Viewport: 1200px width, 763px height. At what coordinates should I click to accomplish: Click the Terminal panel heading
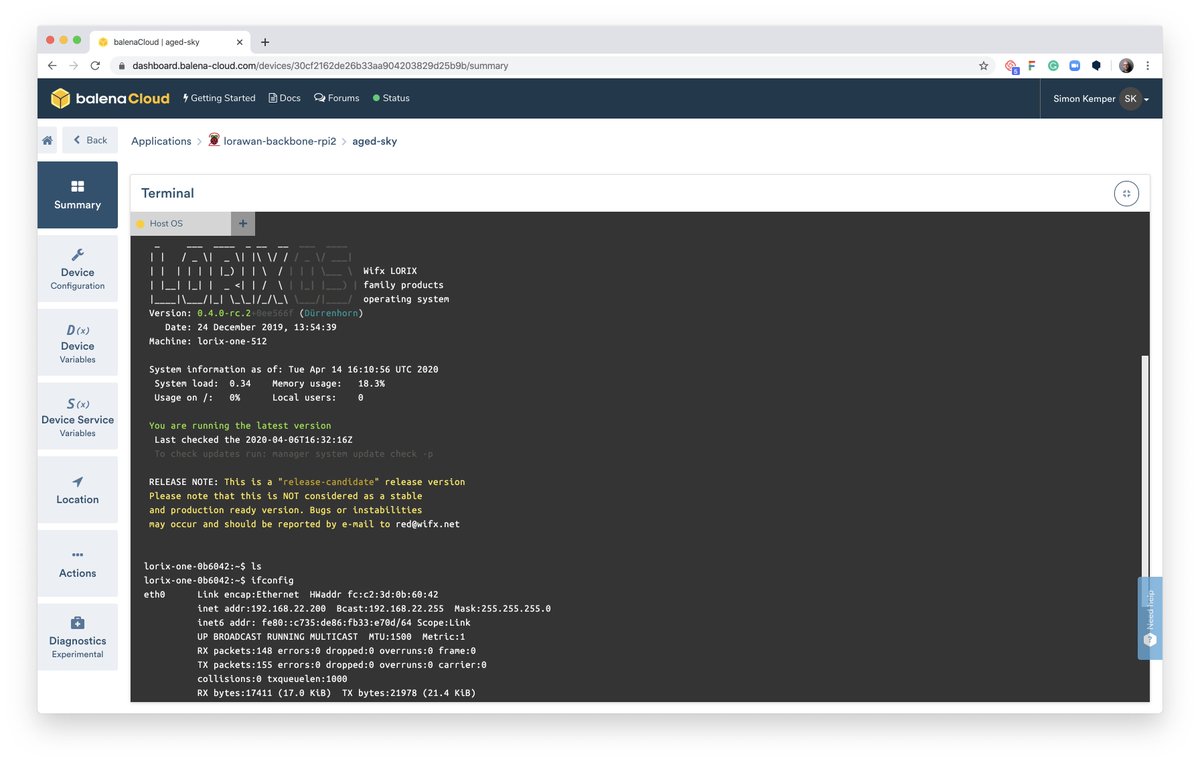[167, 193]
